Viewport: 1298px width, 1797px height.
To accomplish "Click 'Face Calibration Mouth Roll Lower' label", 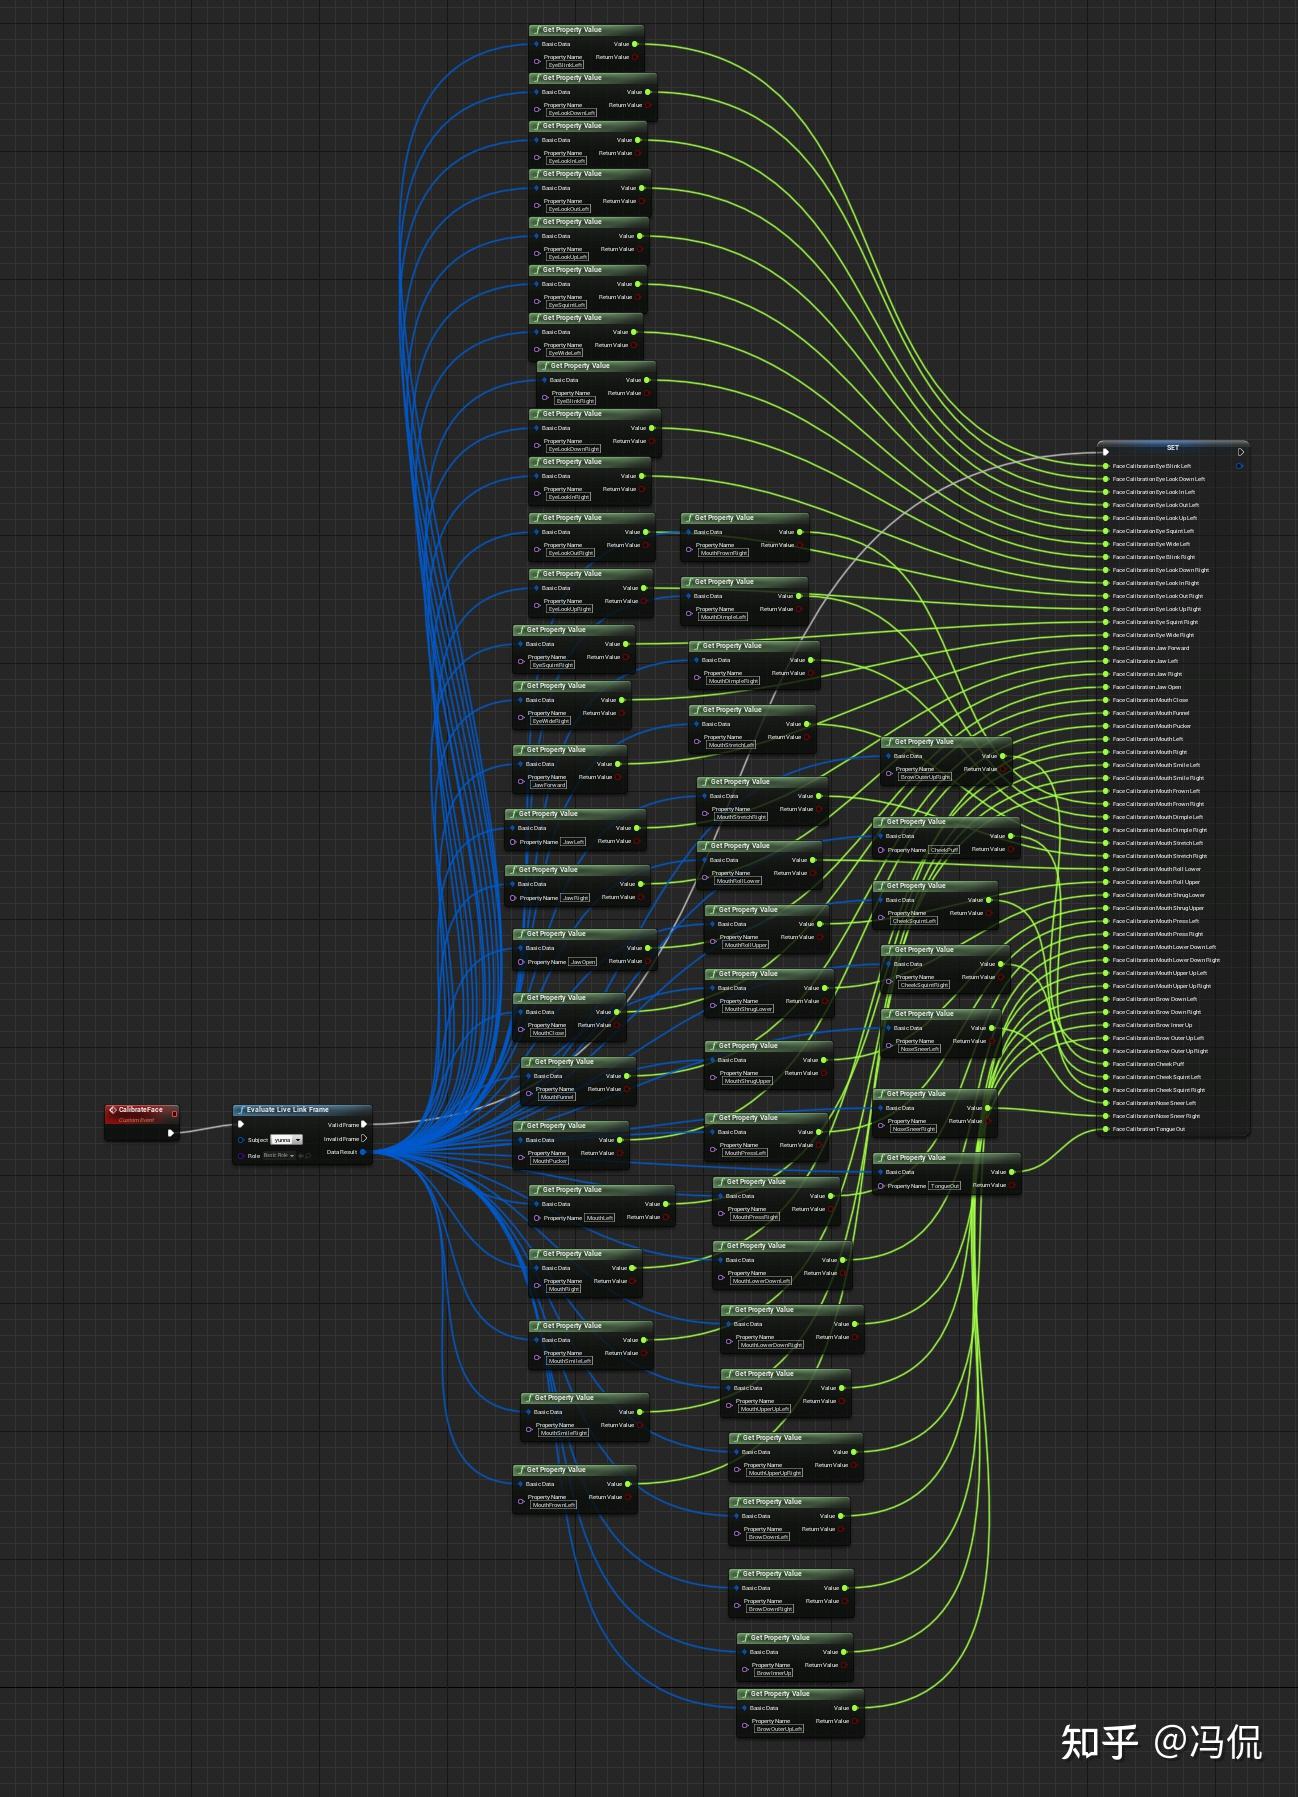I will pyautogui.click(x=1157, y=869).
